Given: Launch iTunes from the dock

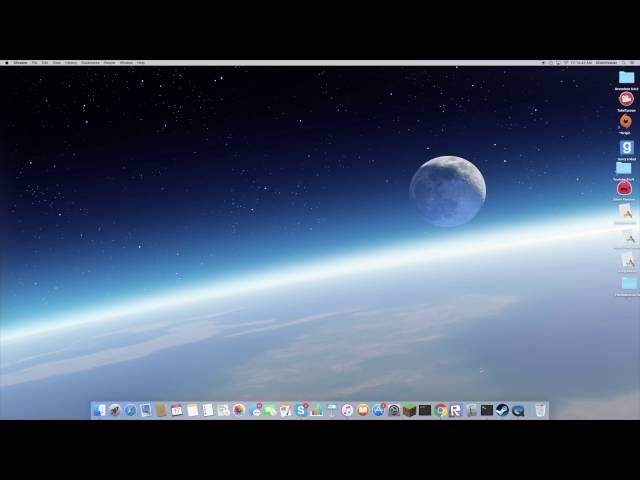Looking at the screenshot, I should [347, 410].
